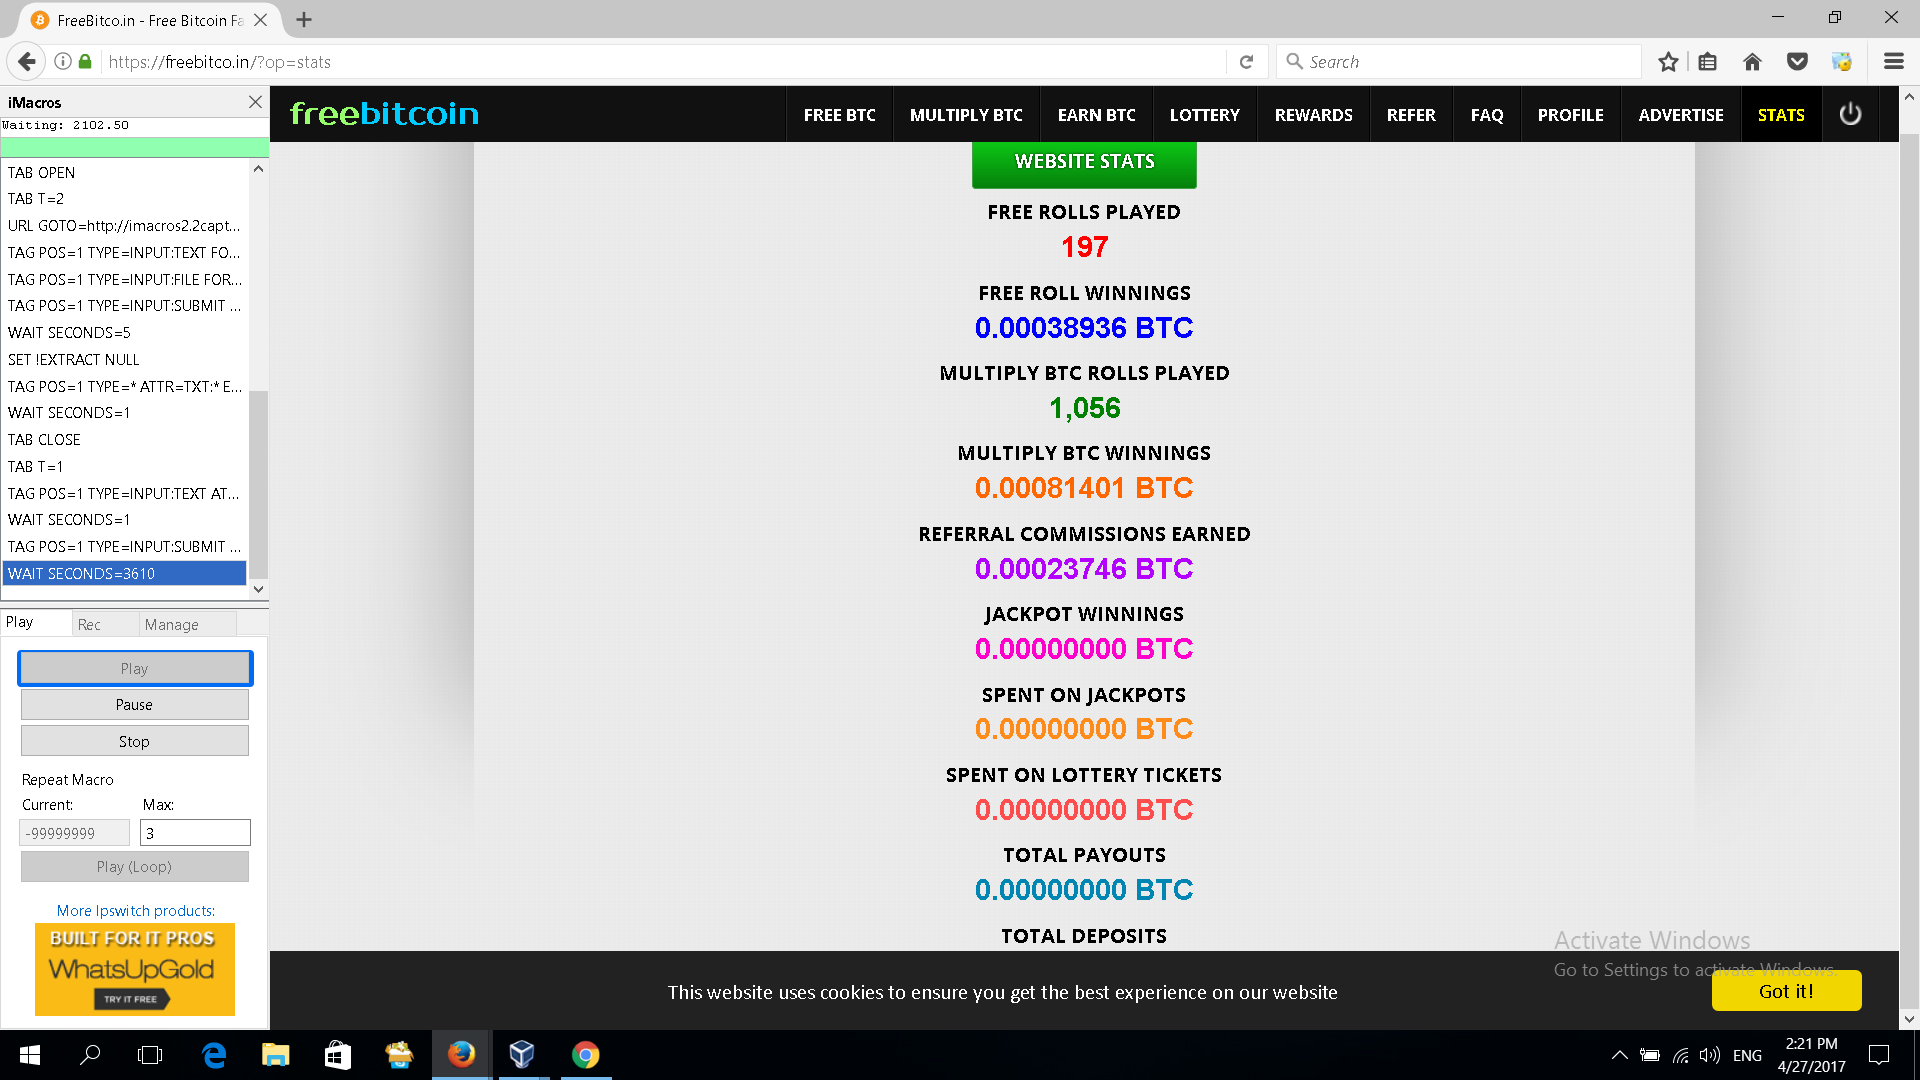The width and height of the screenshot is (1920, 1080).
Task: Click the browser home icon
Action: click(x=1752, y=62)
